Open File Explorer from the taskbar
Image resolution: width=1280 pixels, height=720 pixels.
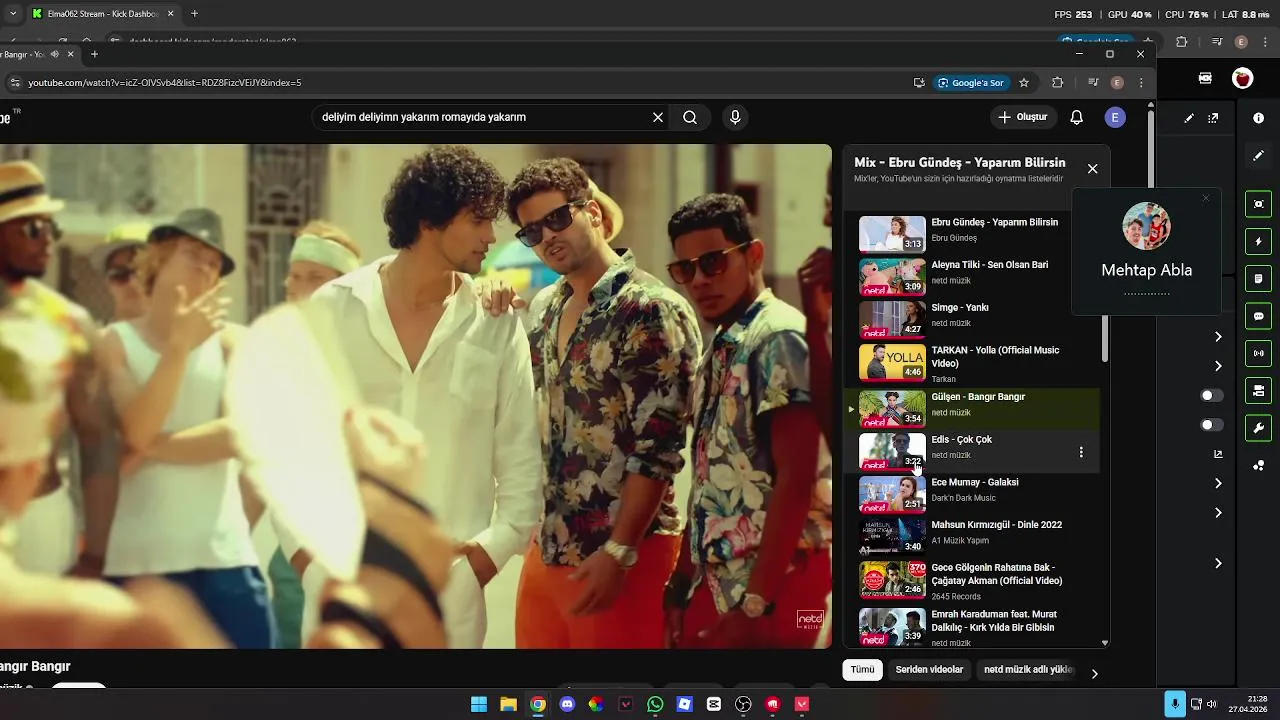(x=508, y=704)
